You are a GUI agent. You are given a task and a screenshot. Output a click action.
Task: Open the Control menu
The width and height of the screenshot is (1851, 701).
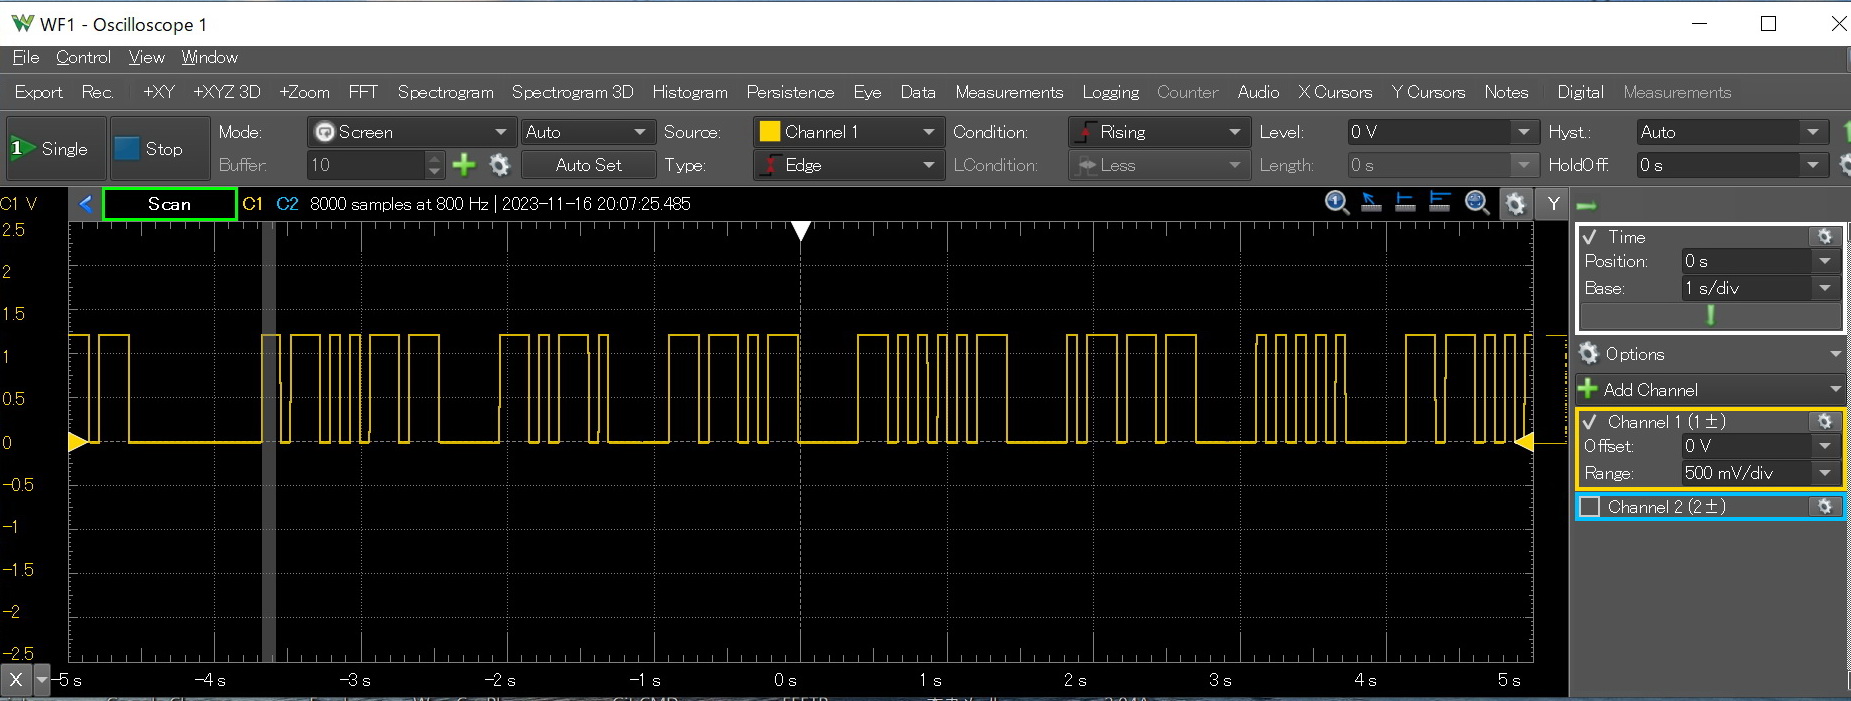point(83,58)
